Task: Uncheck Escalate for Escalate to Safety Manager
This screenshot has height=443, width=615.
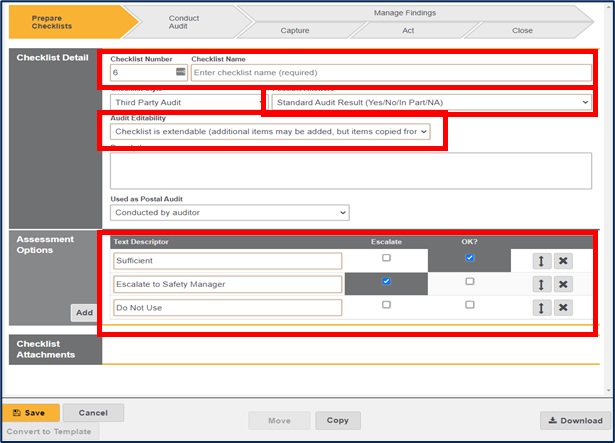Action: 386,282
